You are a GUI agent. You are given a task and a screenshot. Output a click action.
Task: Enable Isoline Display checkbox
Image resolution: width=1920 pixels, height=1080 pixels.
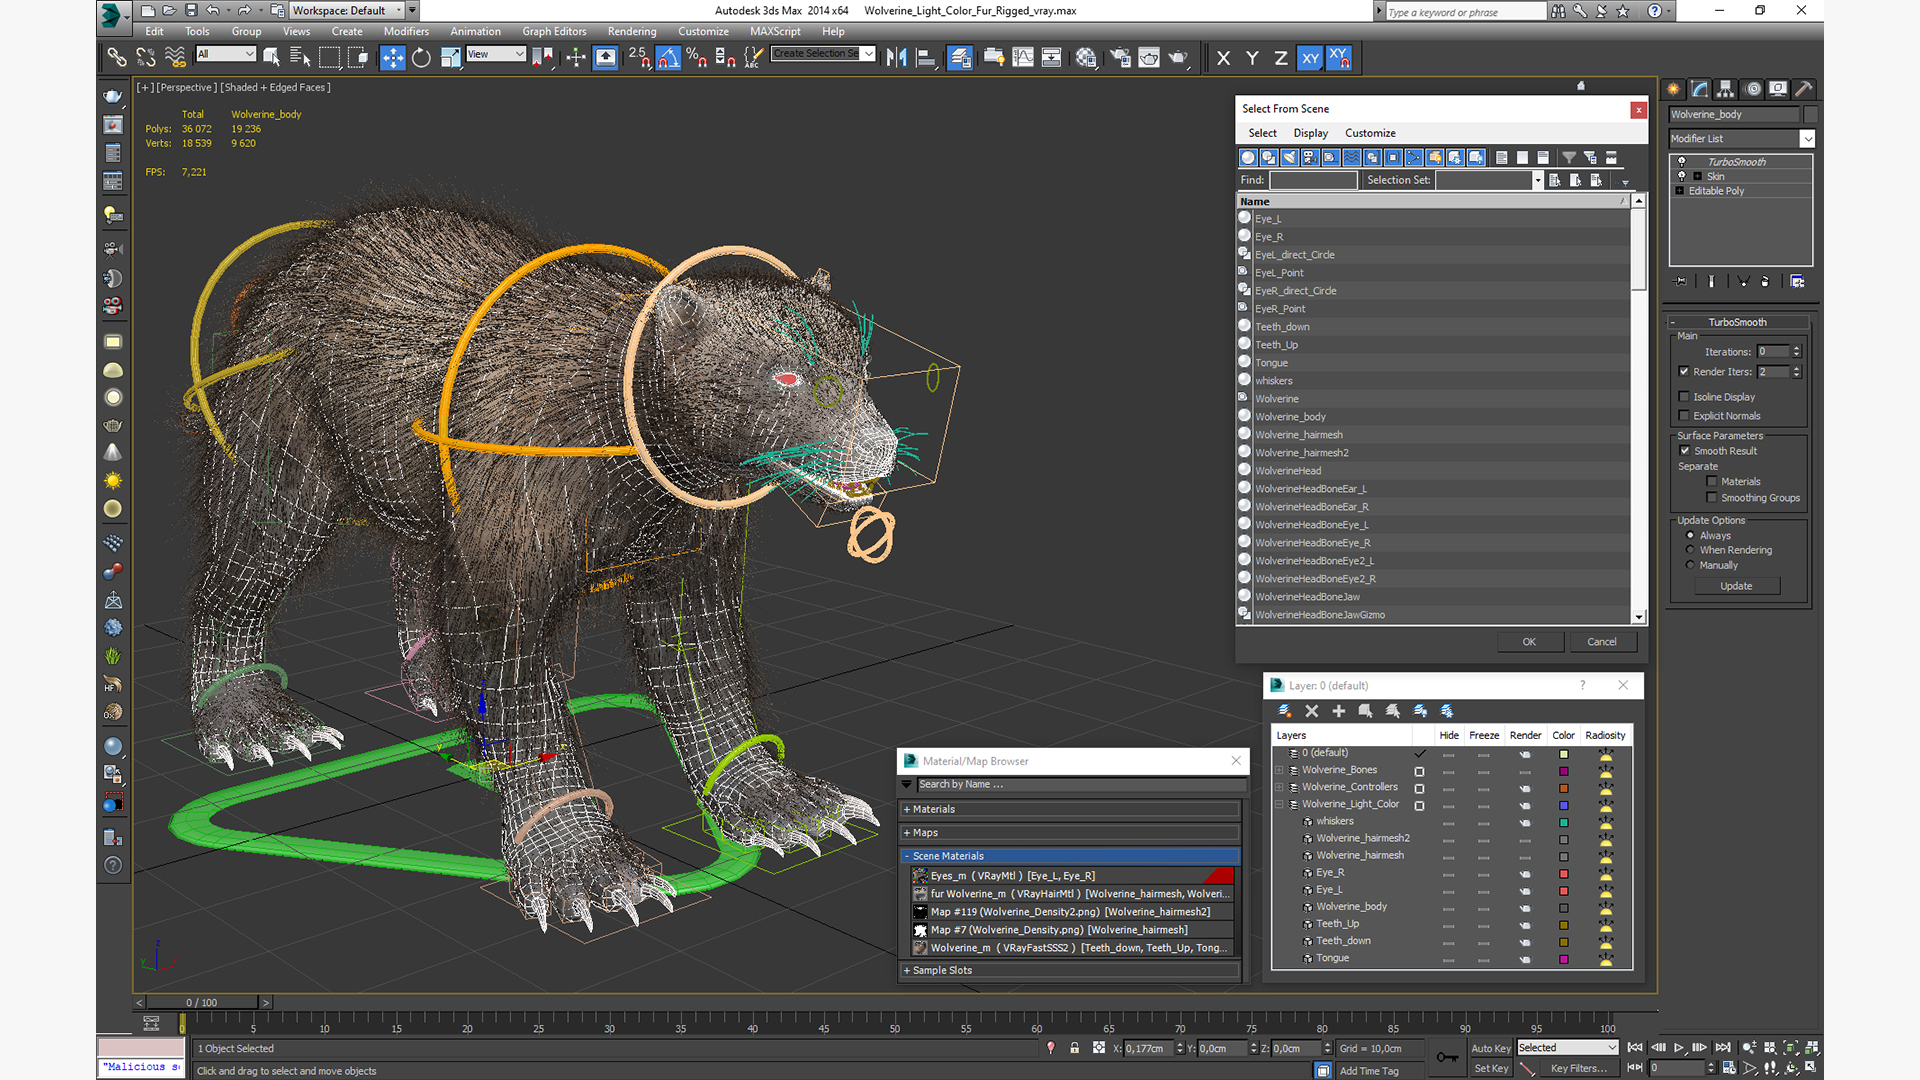1685,397
